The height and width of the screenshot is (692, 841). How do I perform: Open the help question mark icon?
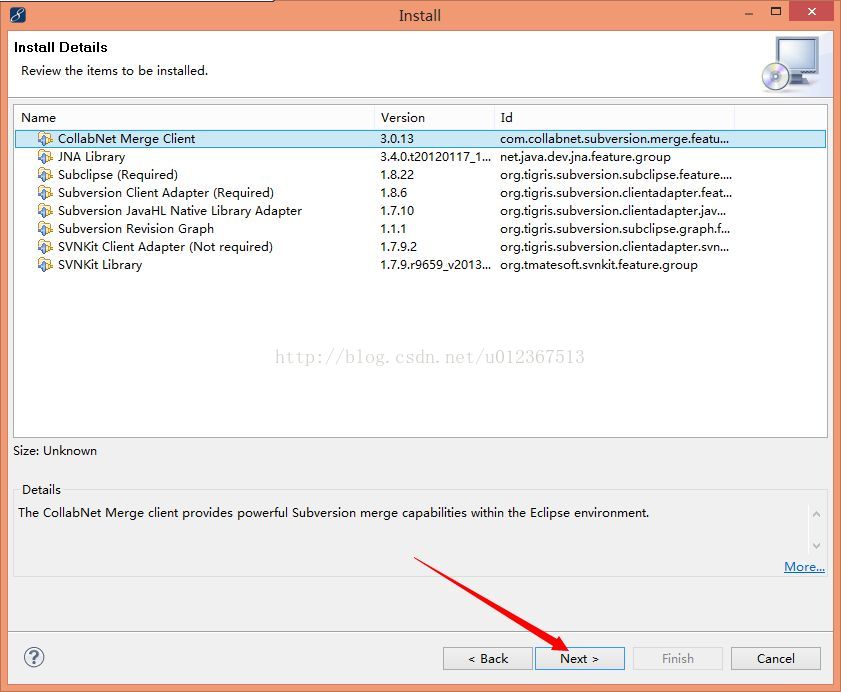coord(34,657)
